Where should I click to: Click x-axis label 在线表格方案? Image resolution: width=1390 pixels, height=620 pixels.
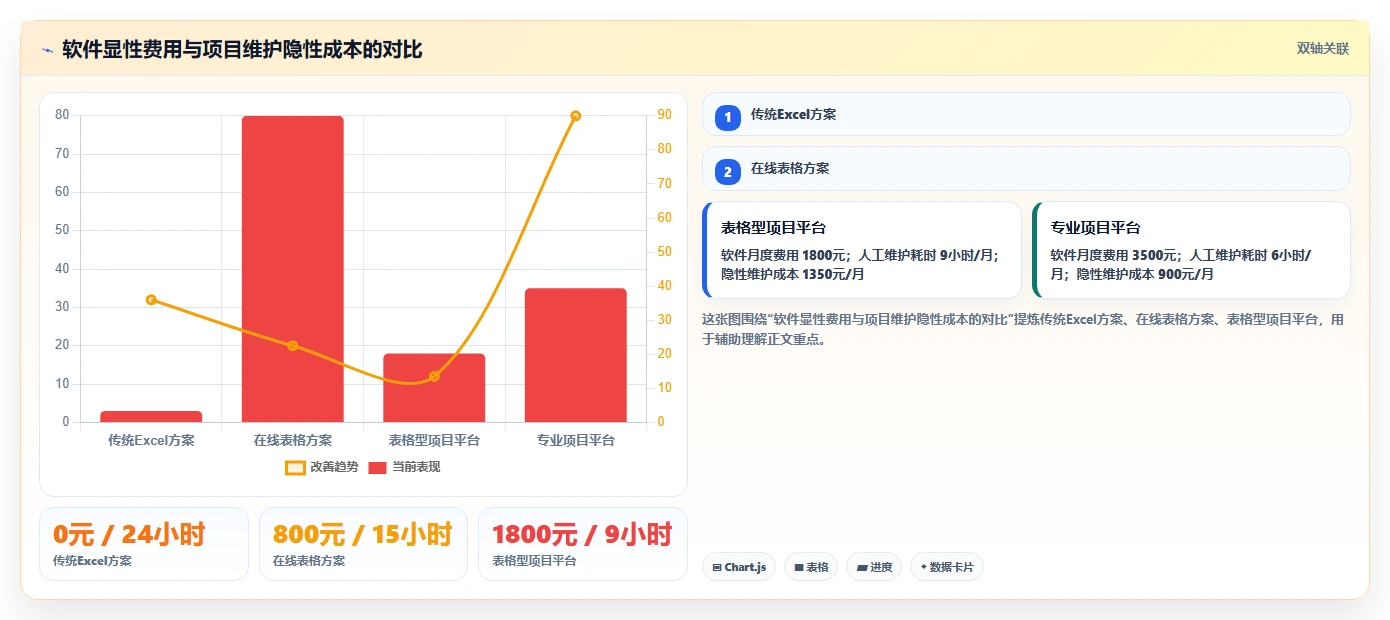coord(293,440)
